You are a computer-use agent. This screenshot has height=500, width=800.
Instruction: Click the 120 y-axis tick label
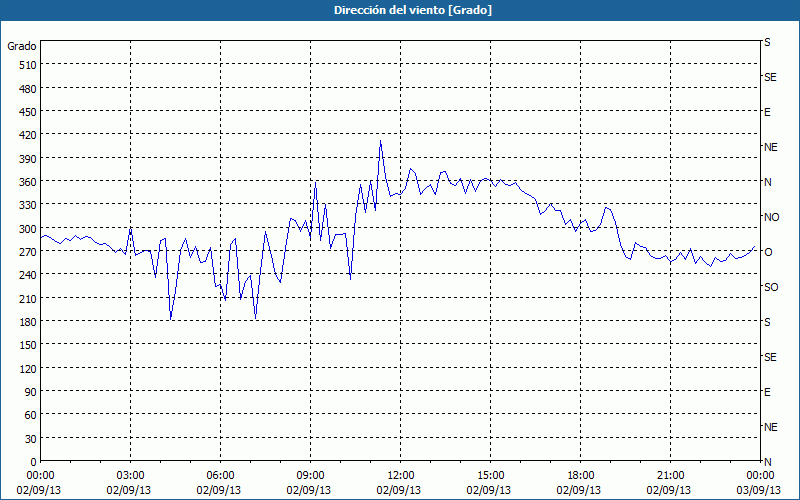[x=28, y=369]
